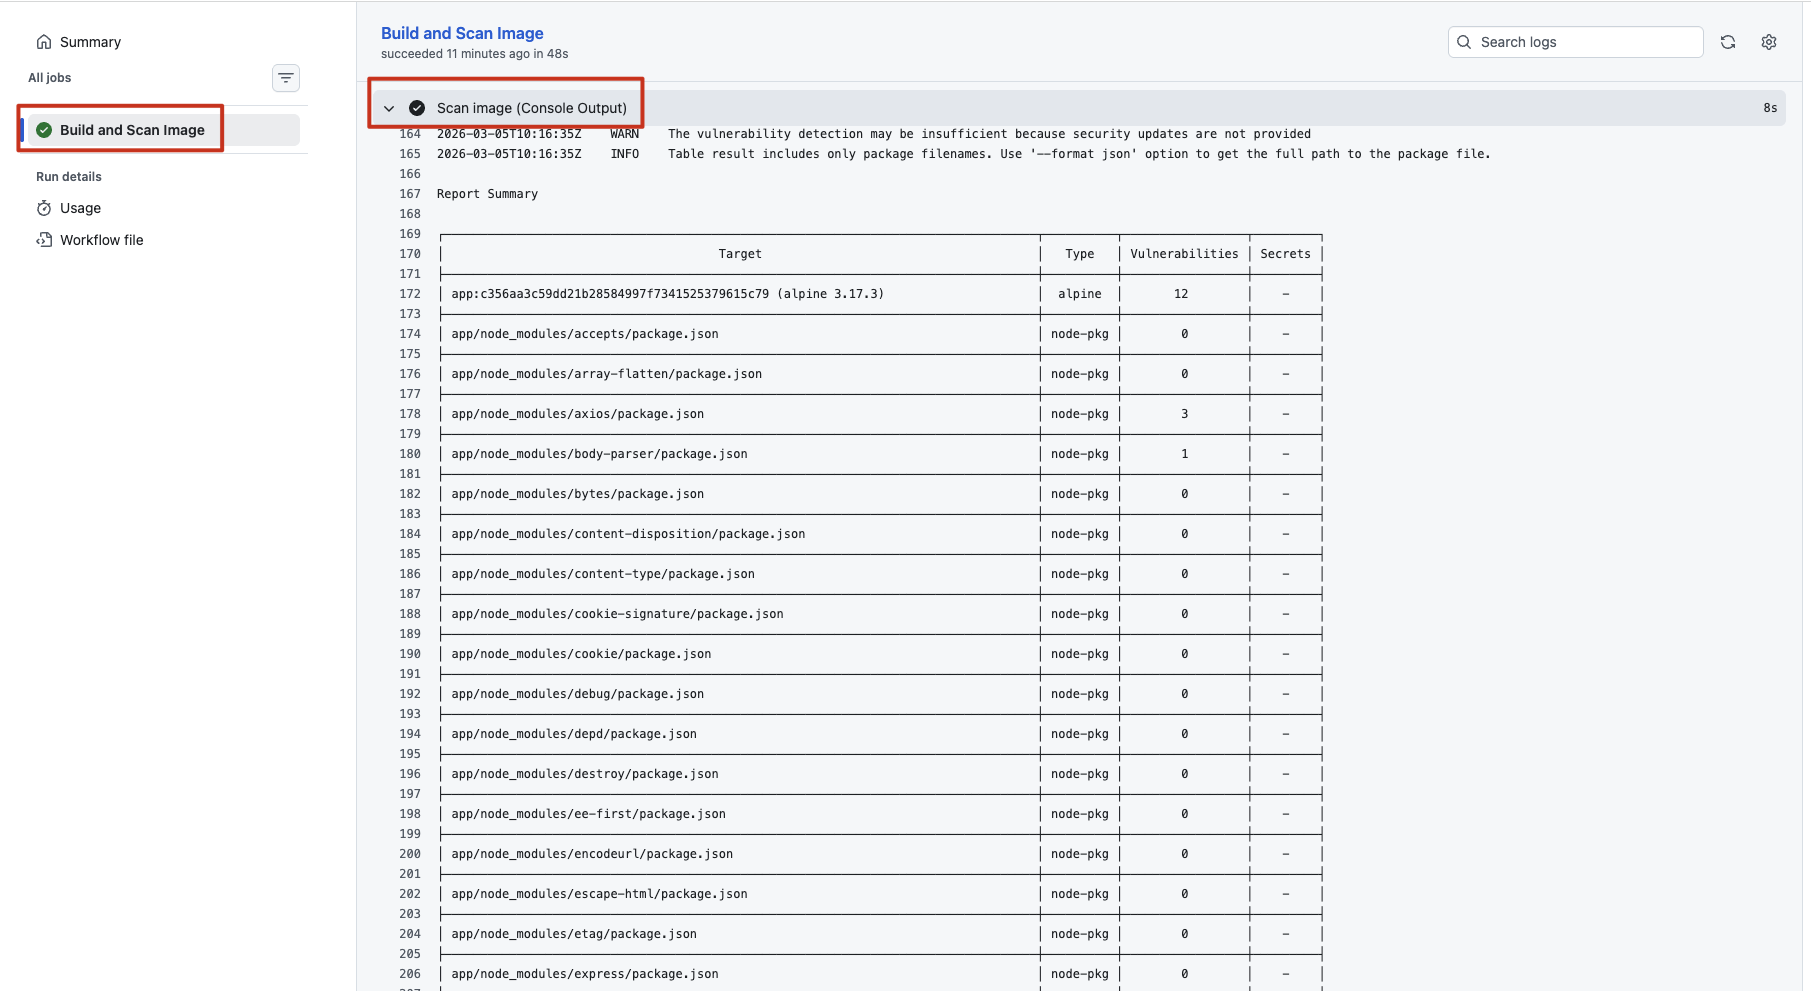The width and height of the screenshot is (1811, 991).
Task: Open the Summary page
Action: [x=90, y=42]
